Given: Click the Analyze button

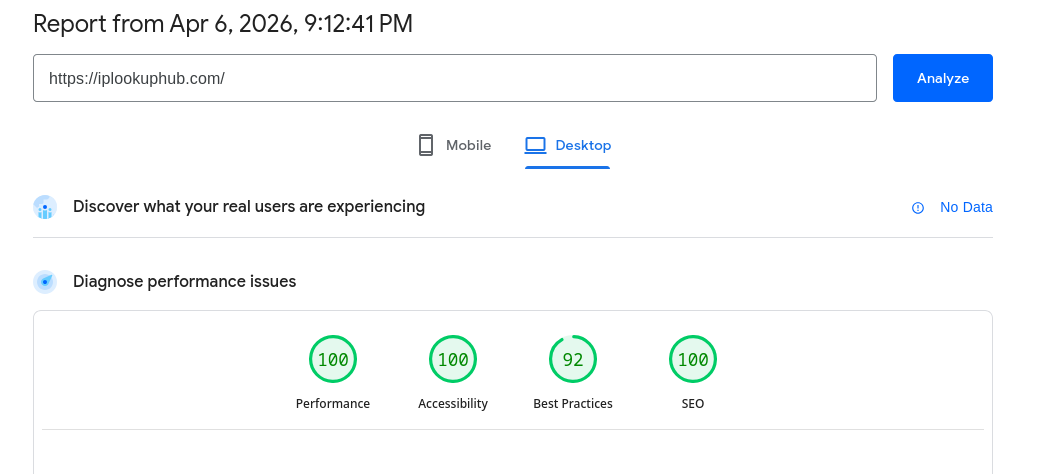Looking at the screenshot, I should click(x=942, y=78).
